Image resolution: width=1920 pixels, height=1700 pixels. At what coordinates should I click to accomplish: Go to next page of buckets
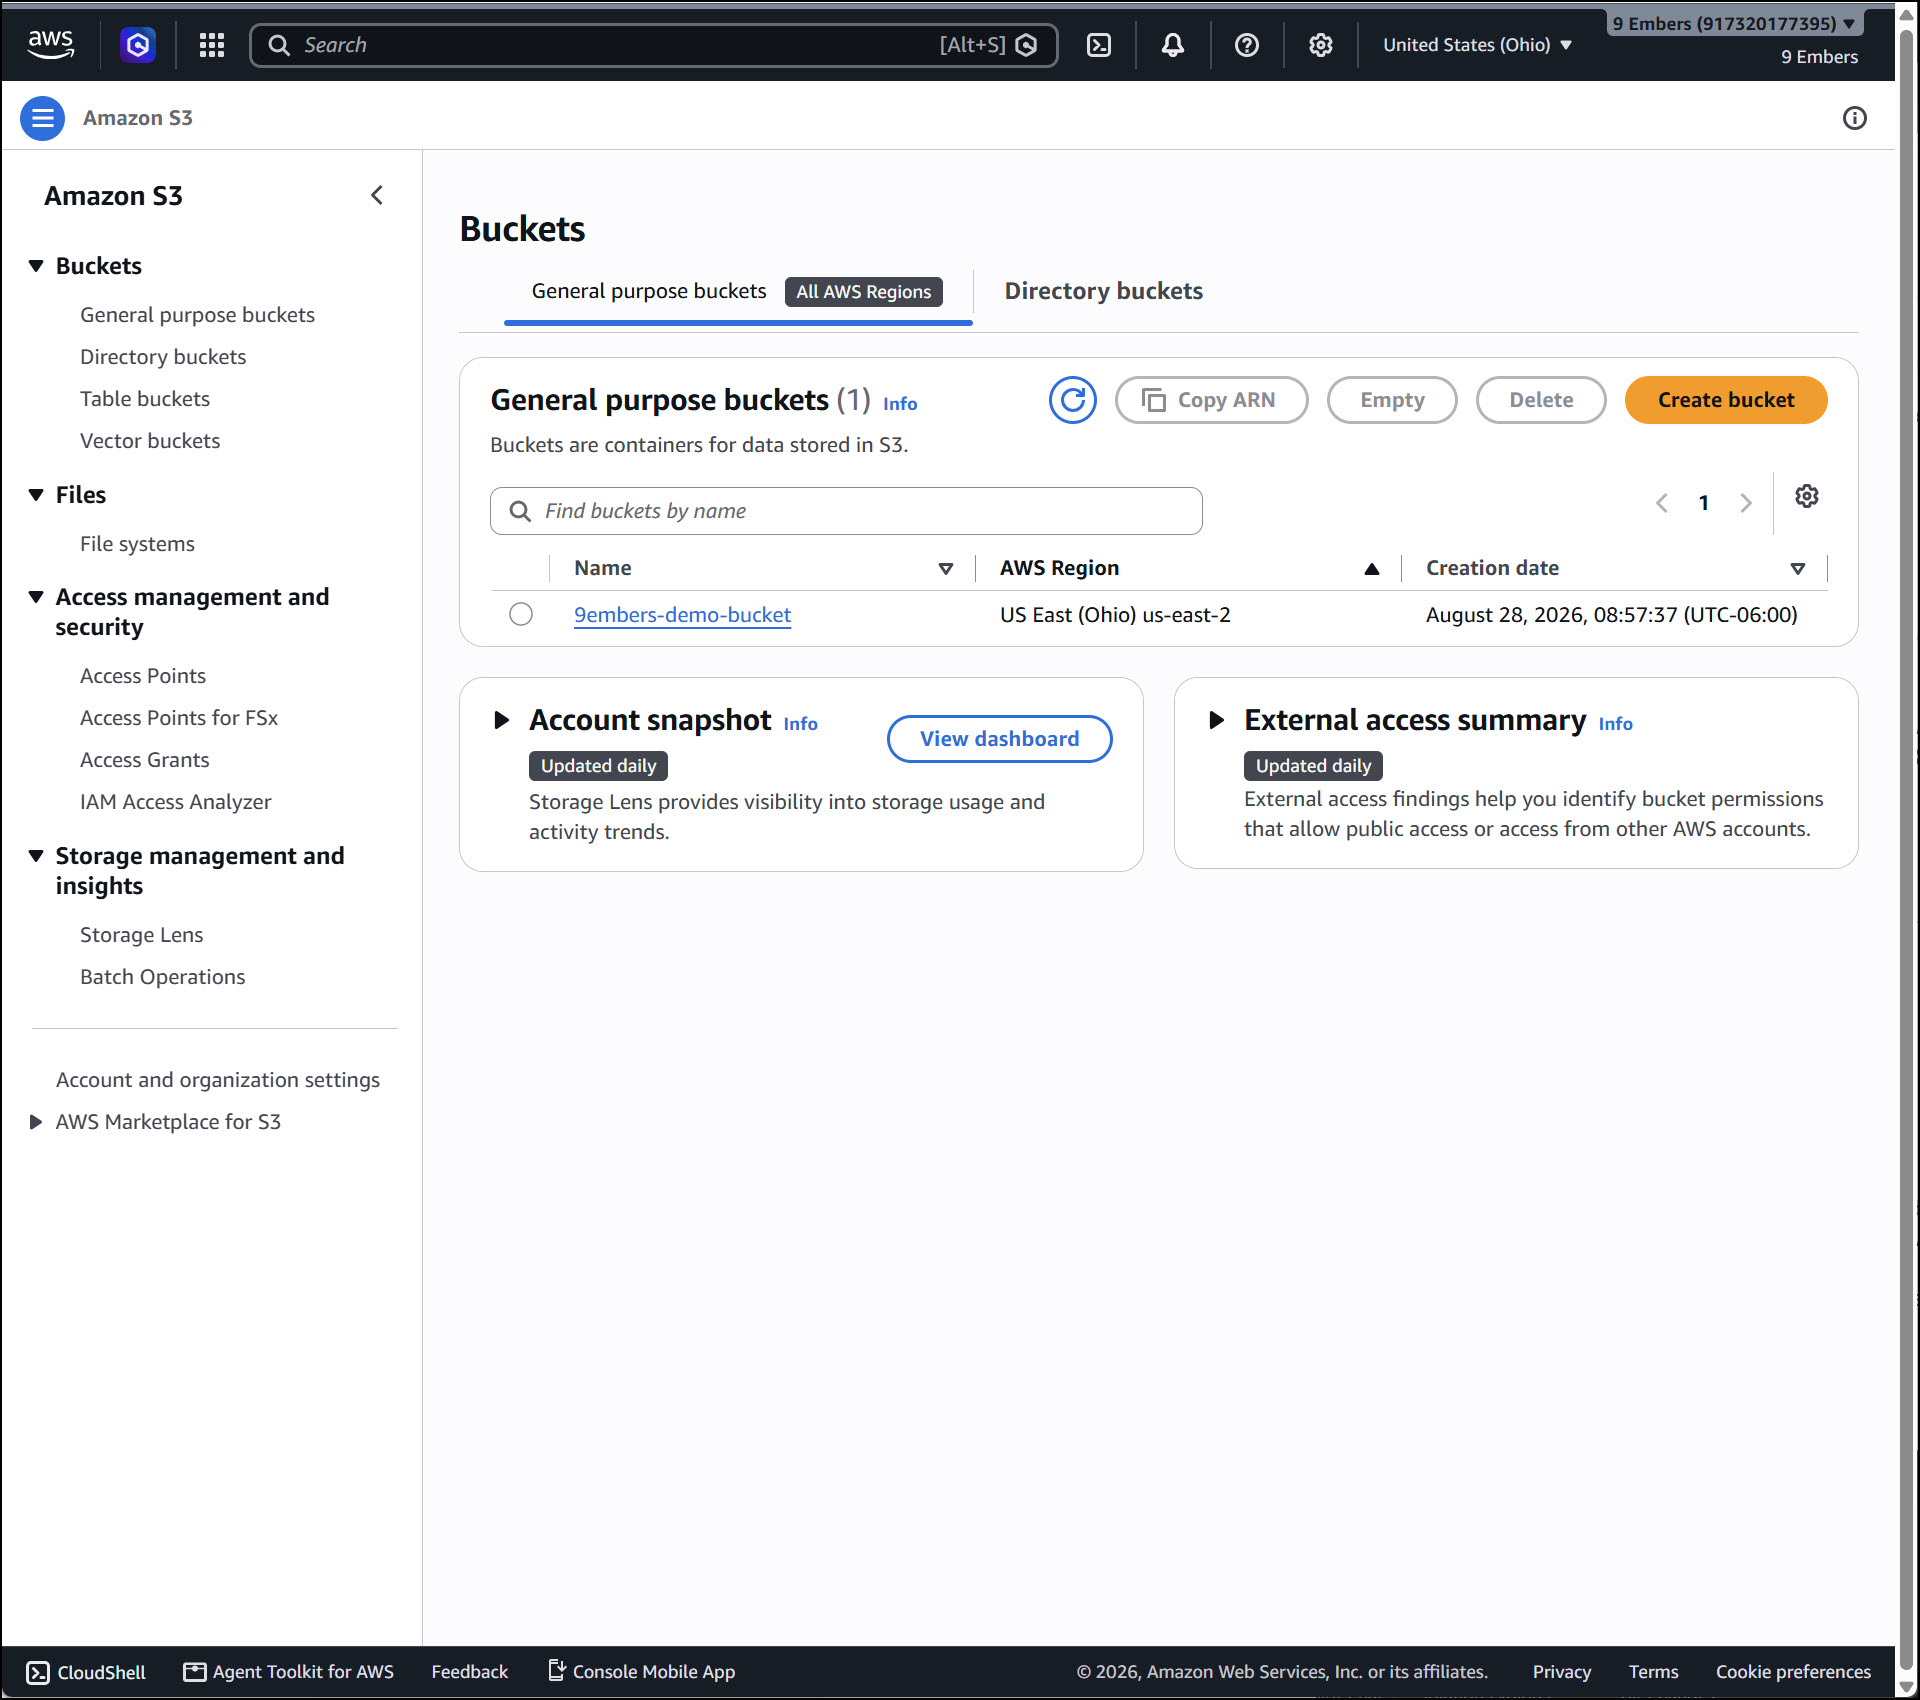click(x=1746, y=503)
